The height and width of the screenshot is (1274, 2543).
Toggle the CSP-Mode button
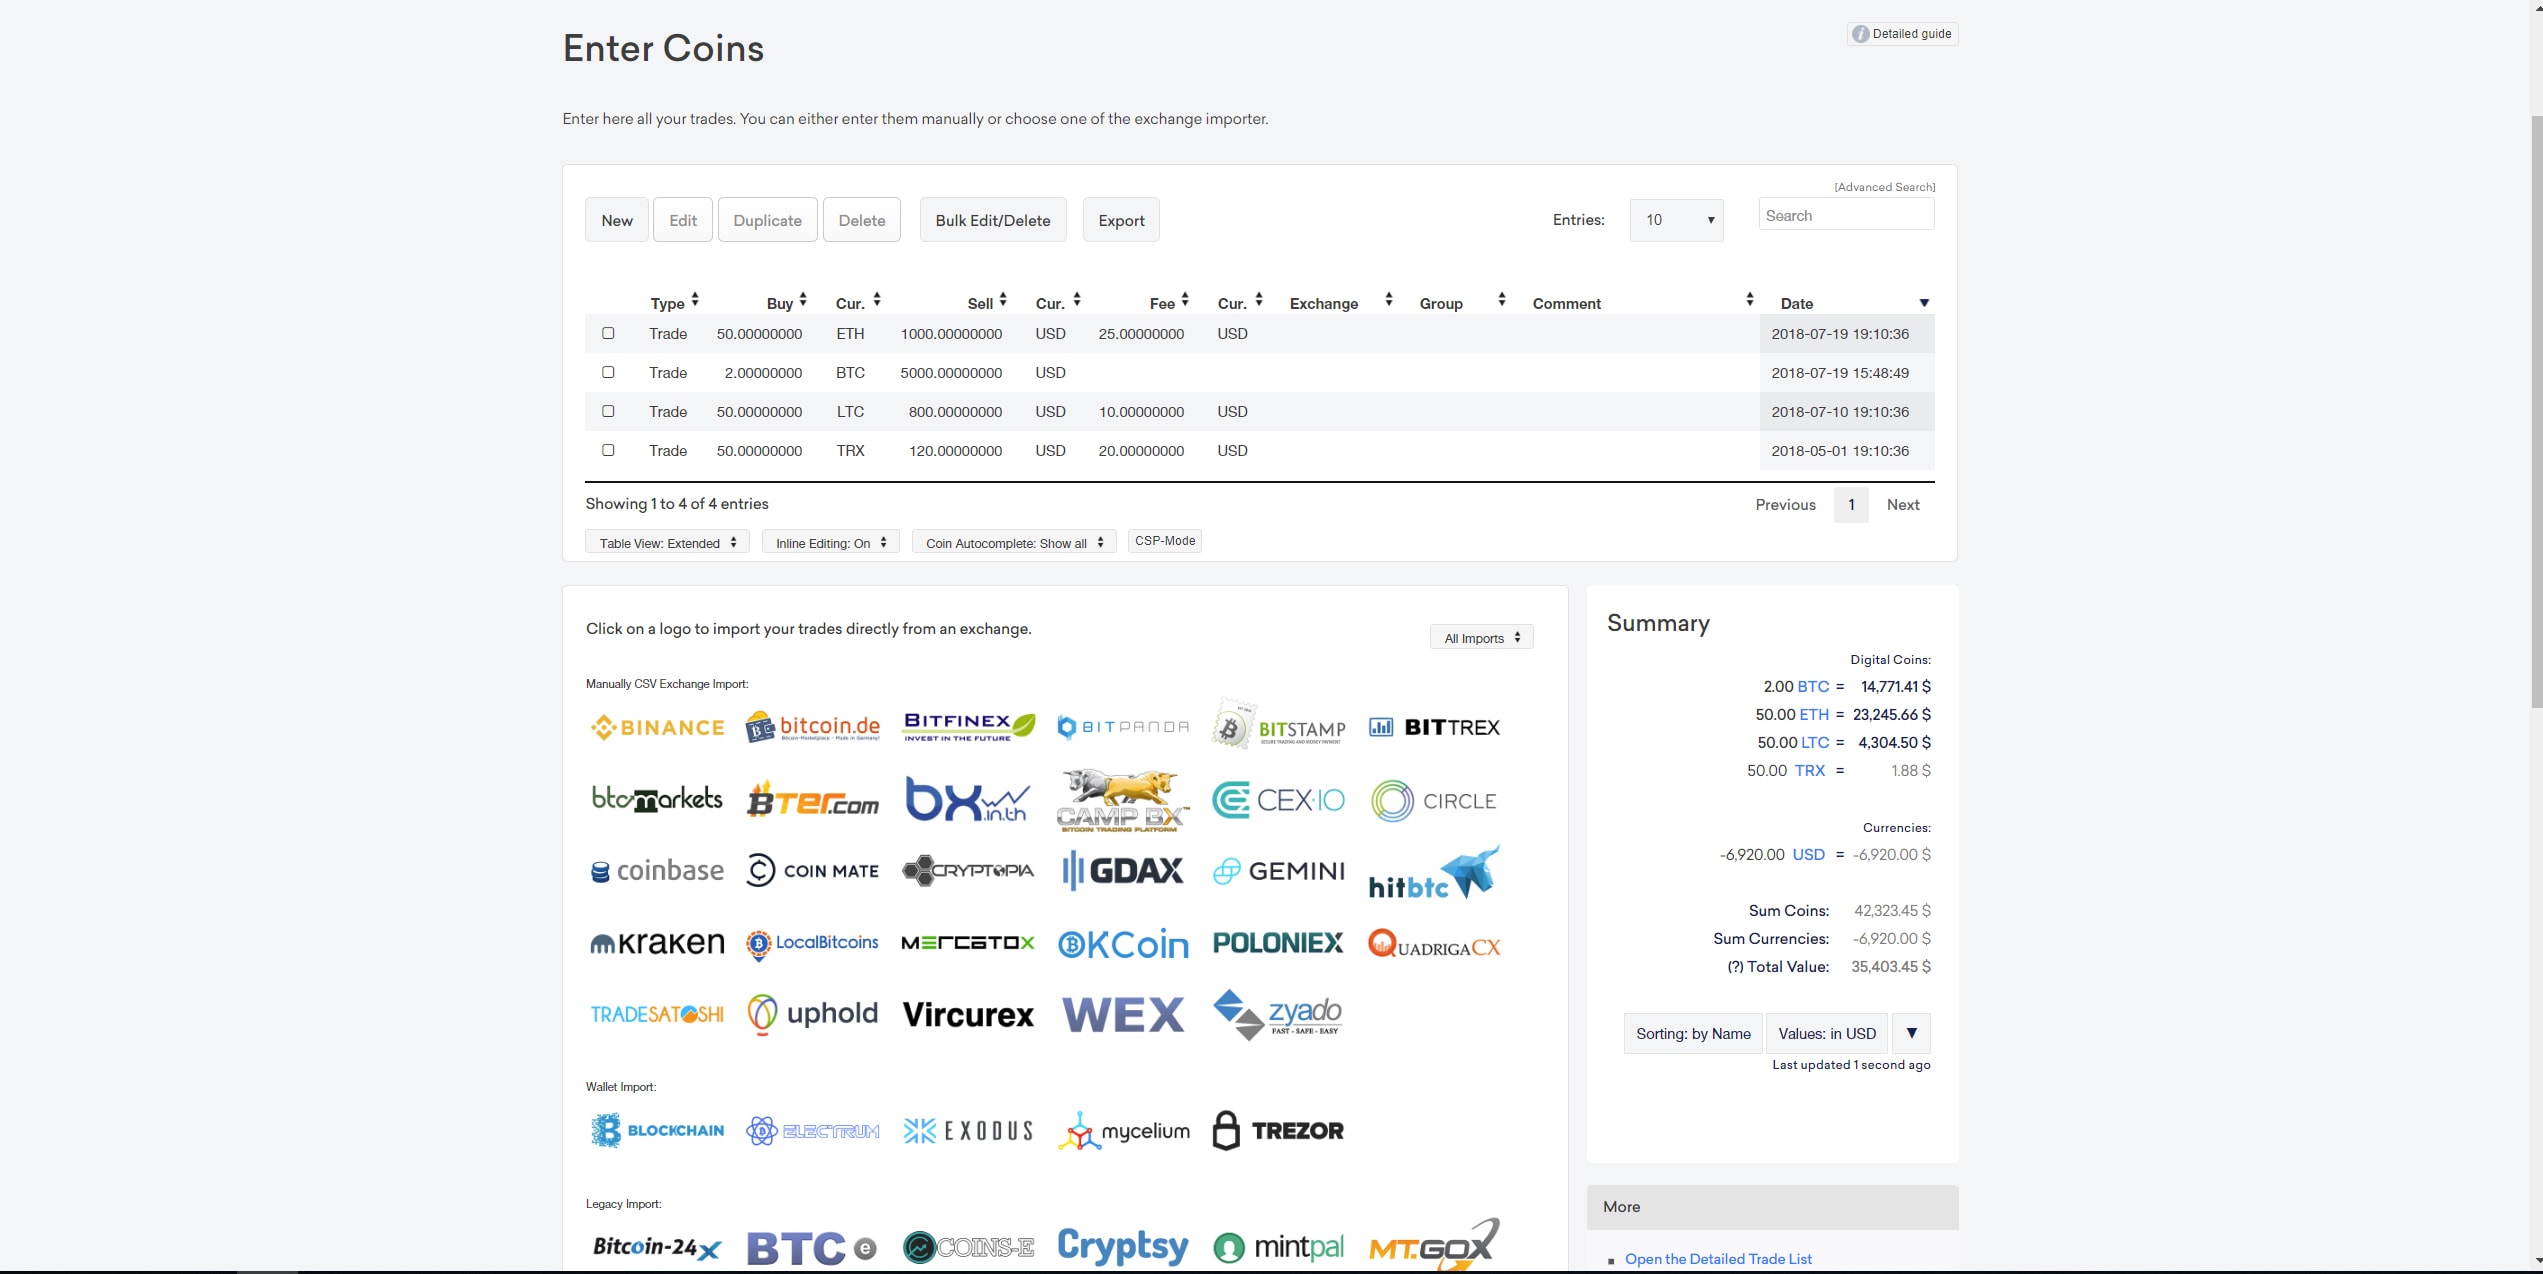tap(1165, 541)
